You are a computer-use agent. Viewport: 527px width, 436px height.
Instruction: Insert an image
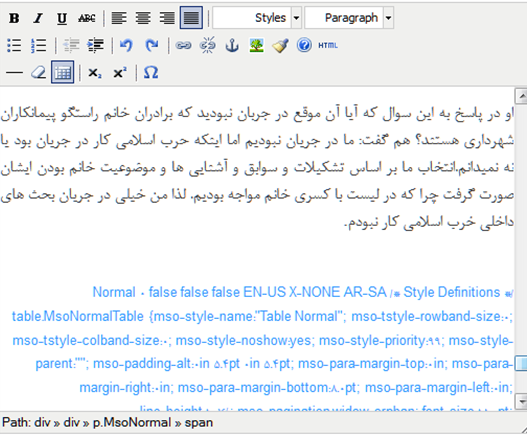tap(256, 45)
